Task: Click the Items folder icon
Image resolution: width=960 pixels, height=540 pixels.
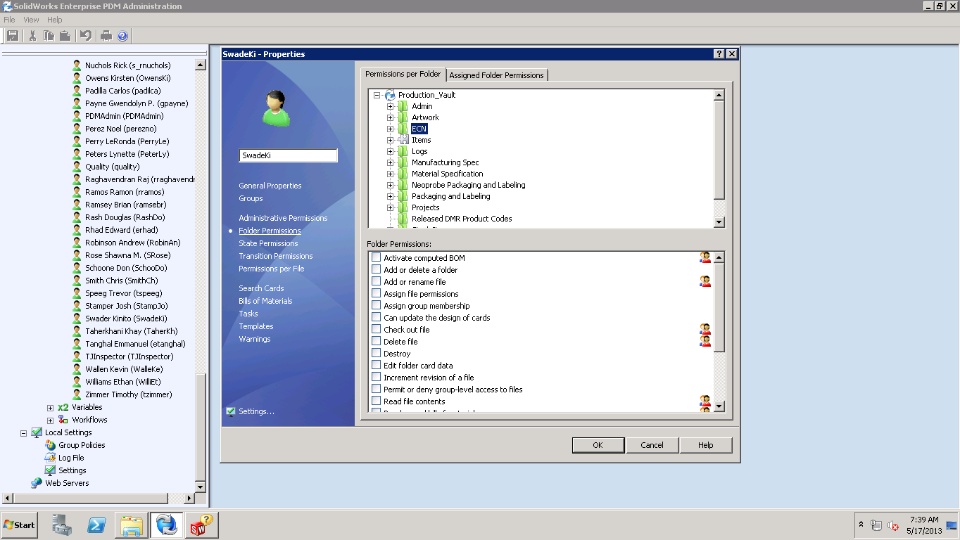Action: [403, 140]
